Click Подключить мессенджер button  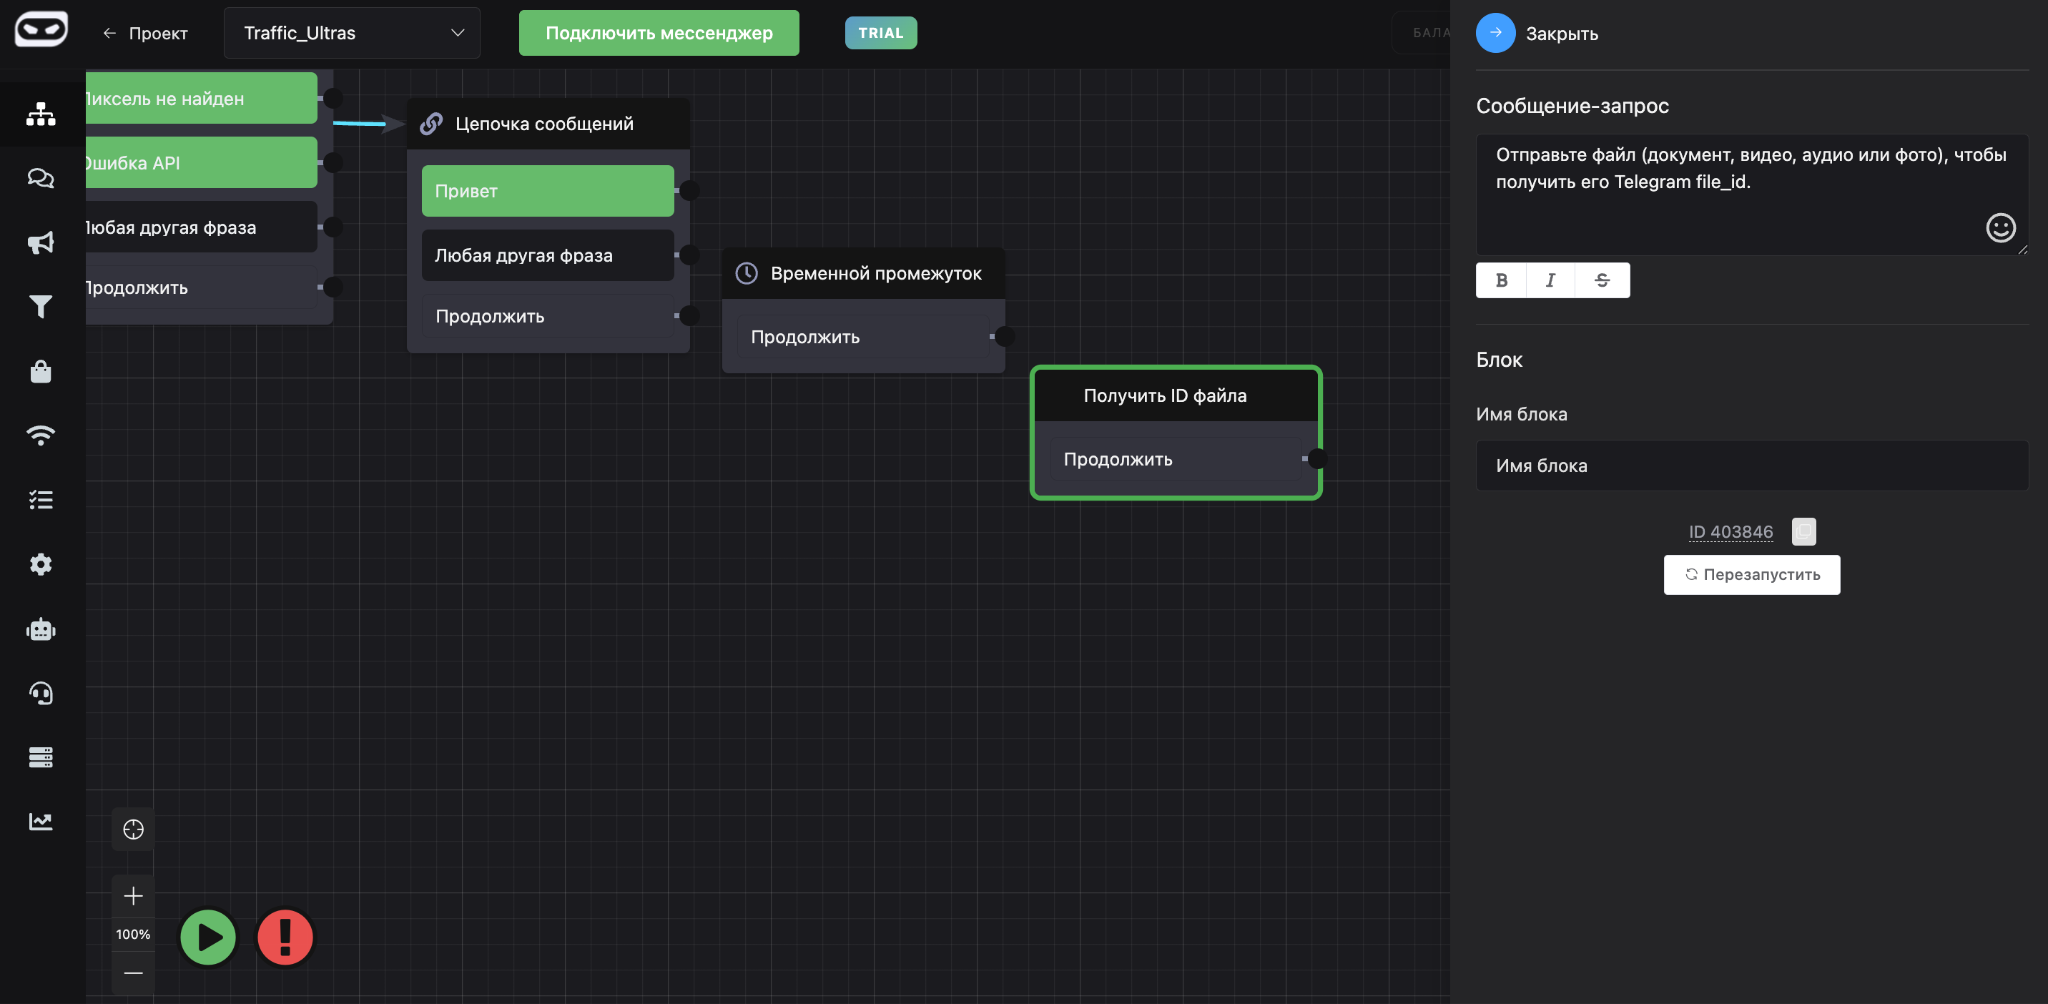659,33
